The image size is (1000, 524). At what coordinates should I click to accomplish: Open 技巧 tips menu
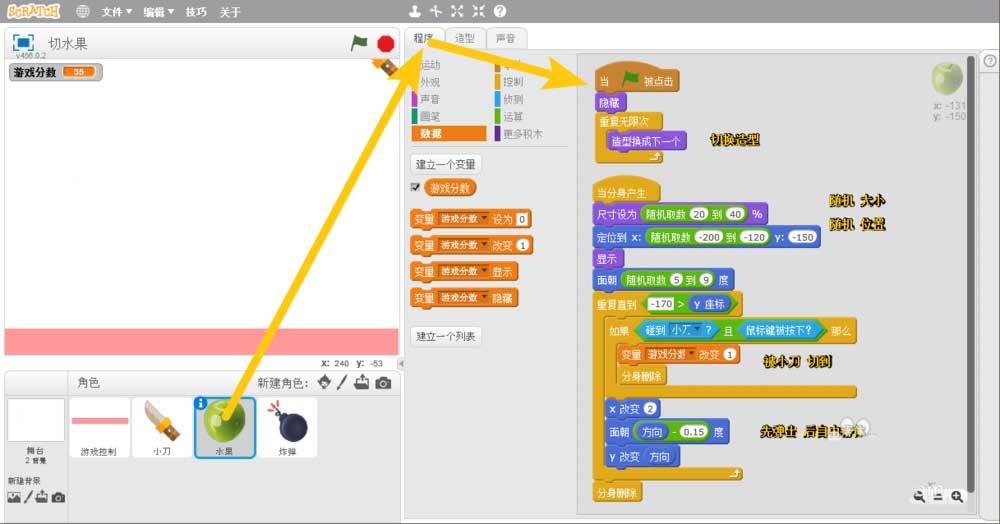(x=196, y=11)
